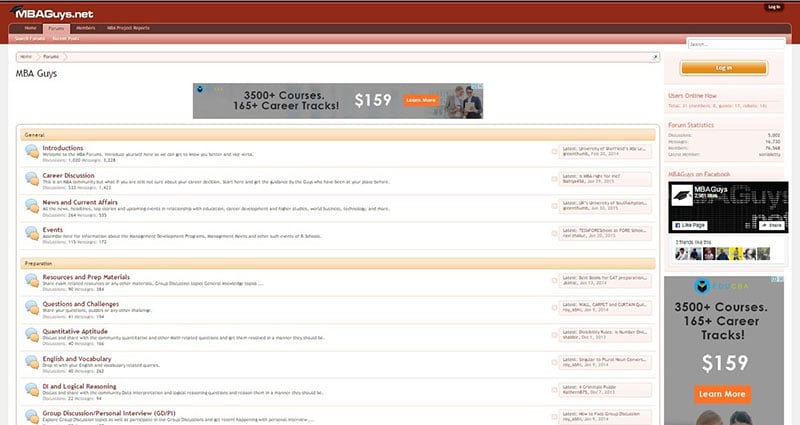Screen dimensions: 800x425
Task: Open the latest post link in Events row
Action: [x=612, y=230]
